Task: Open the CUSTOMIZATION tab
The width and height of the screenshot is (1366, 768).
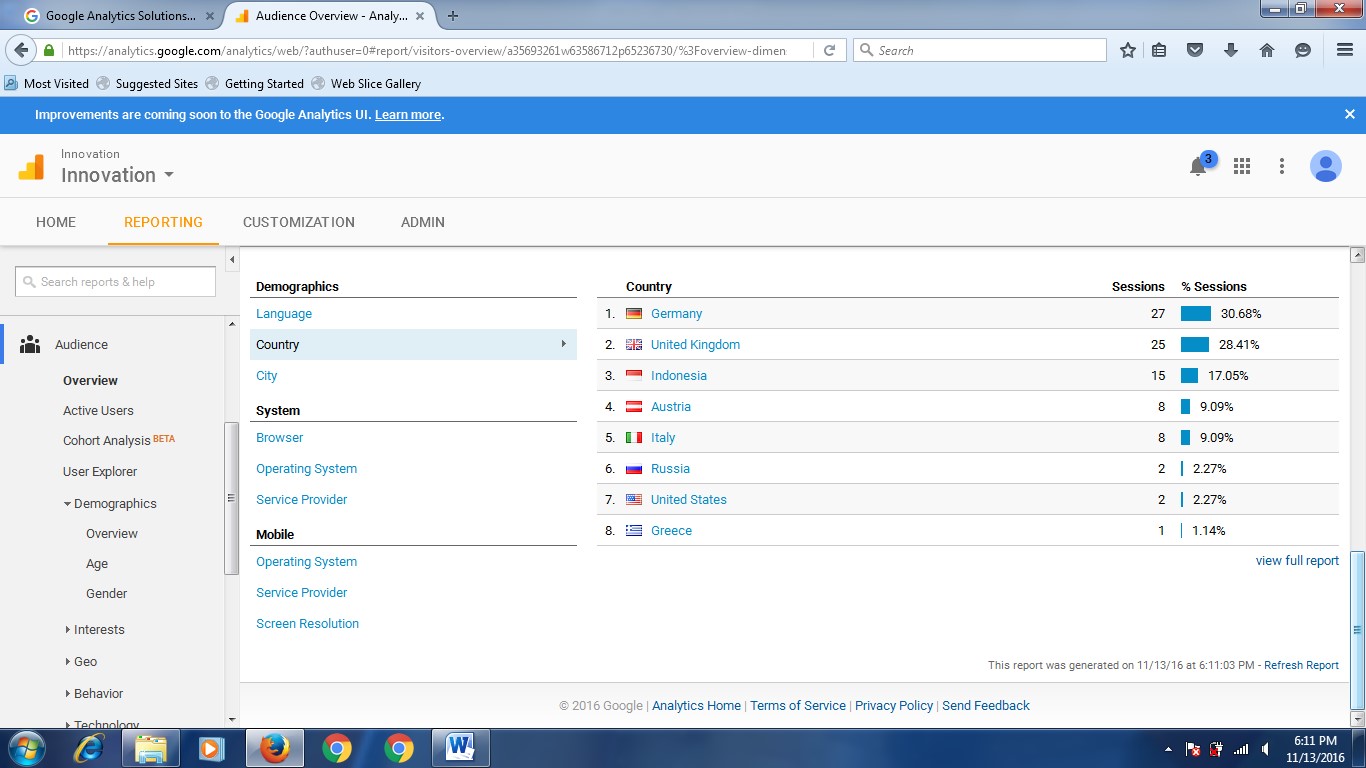Action: pos(299,222)
